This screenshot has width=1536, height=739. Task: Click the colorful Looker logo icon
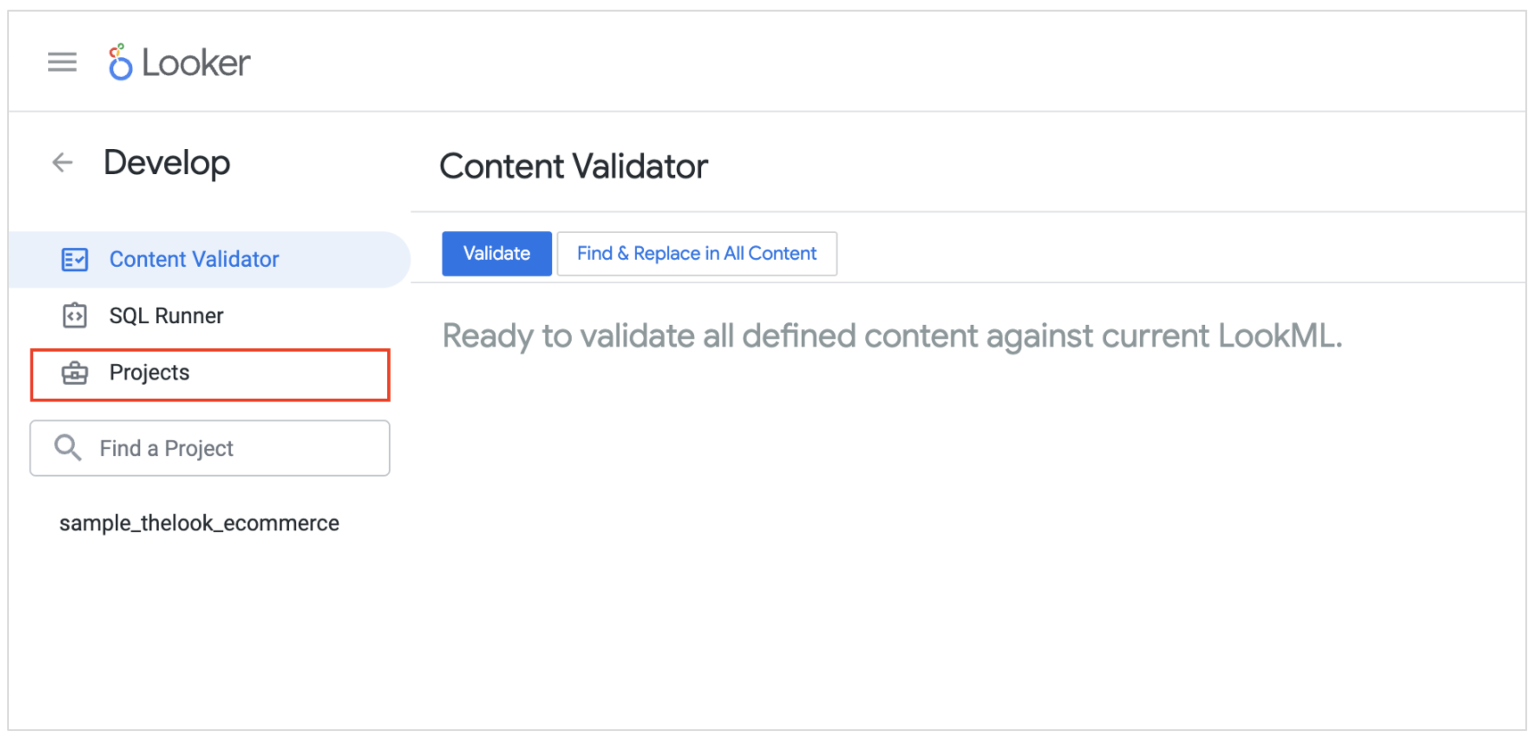[120, 62]
